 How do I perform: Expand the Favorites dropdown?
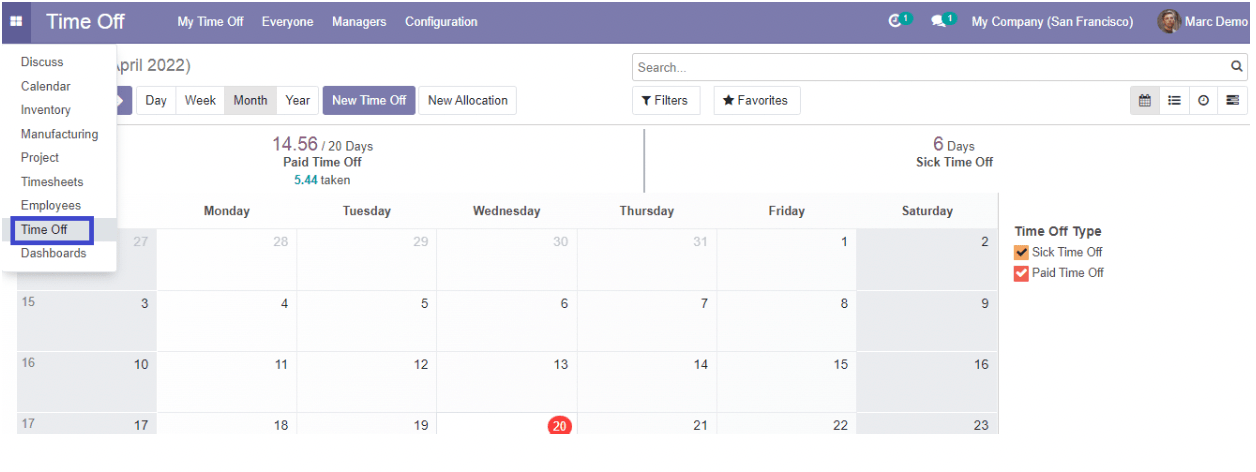(755, 100)
